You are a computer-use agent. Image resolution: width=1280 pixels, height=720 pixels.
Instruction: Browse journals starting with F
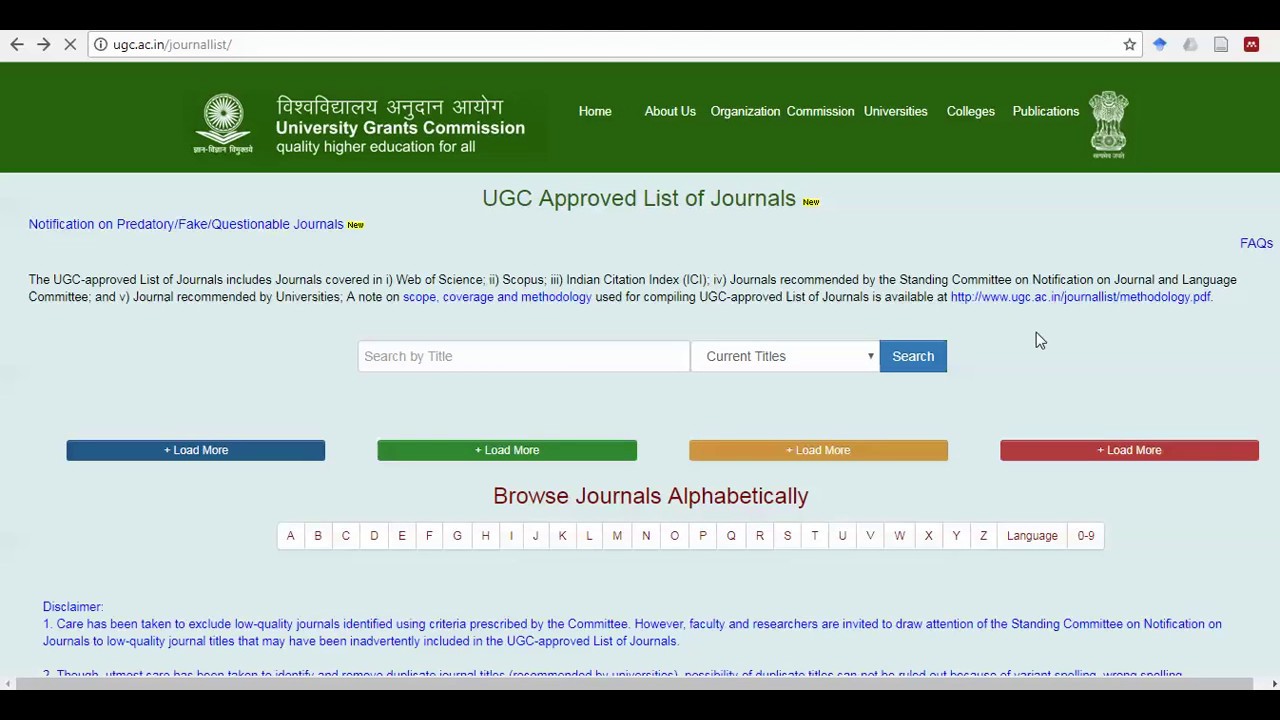(x=429, y=536)
